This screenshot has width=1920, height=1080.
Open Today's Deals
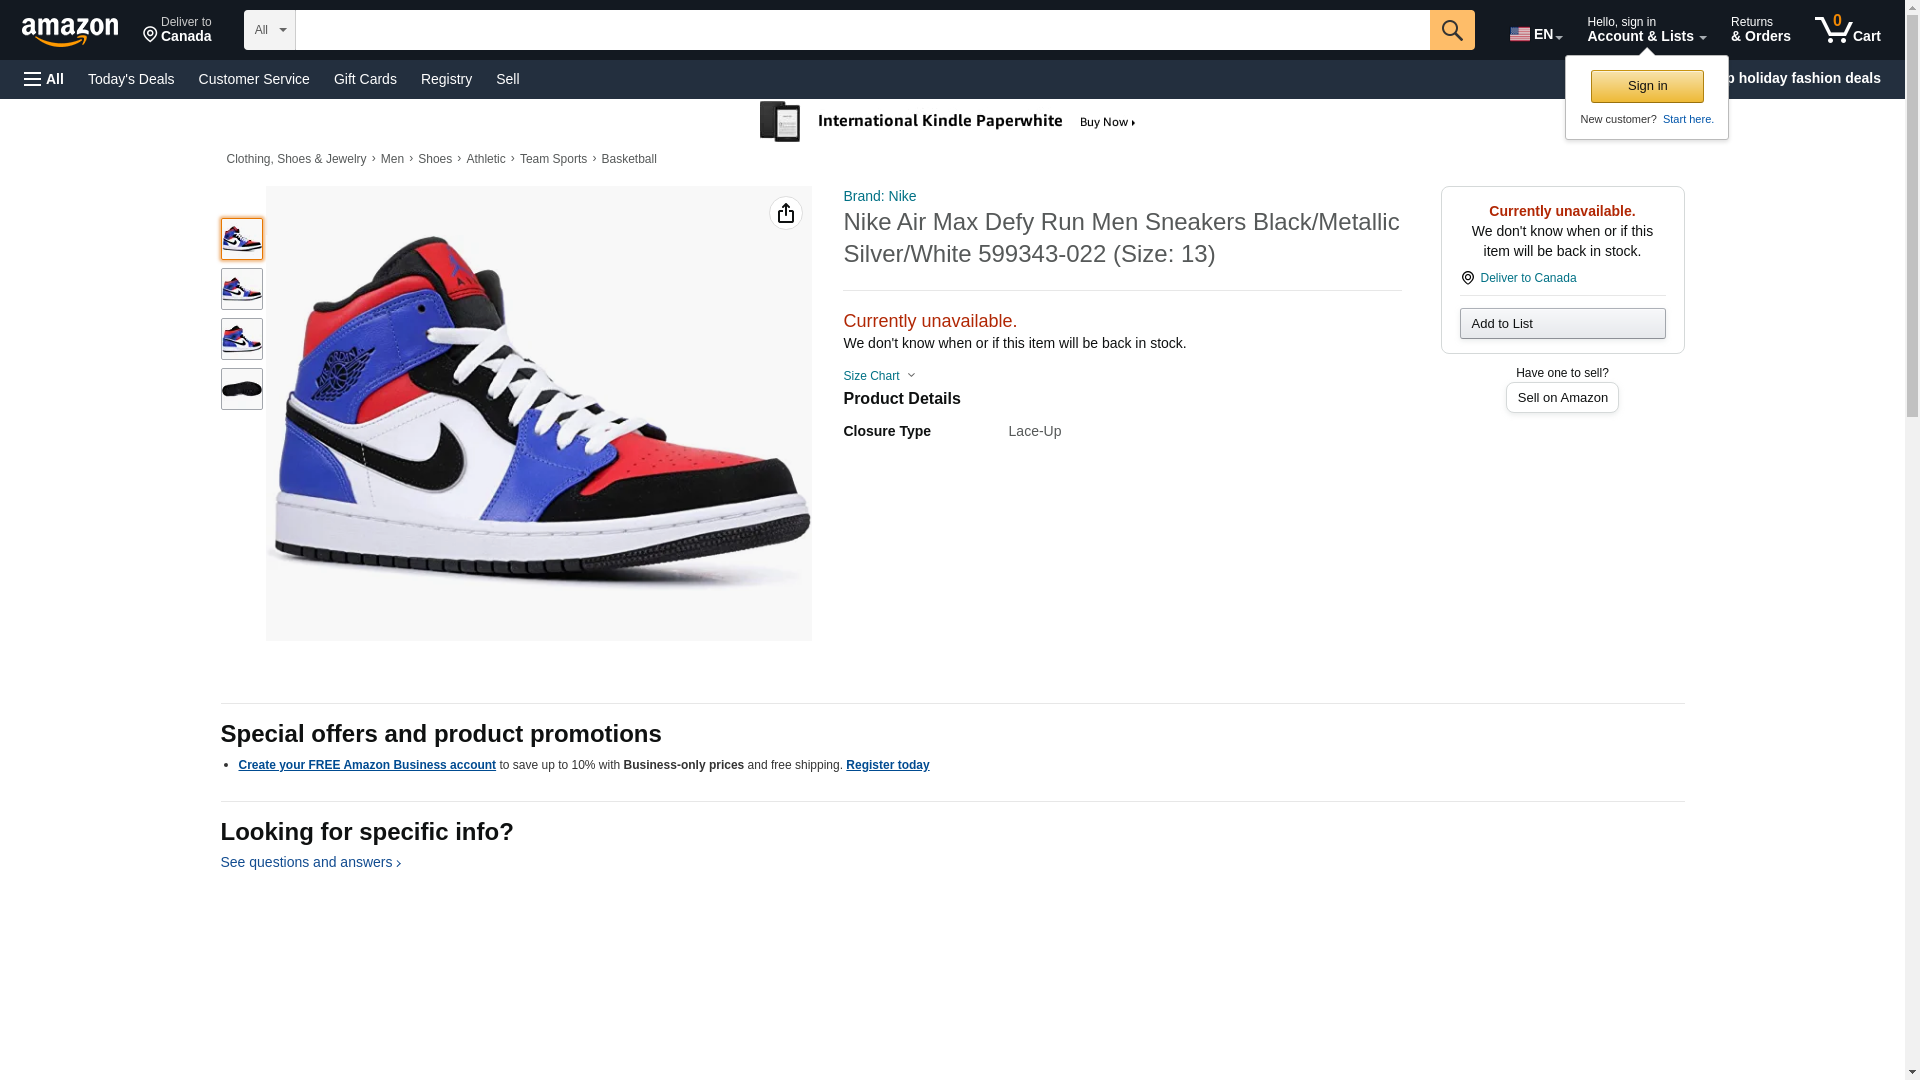(131, 79)
